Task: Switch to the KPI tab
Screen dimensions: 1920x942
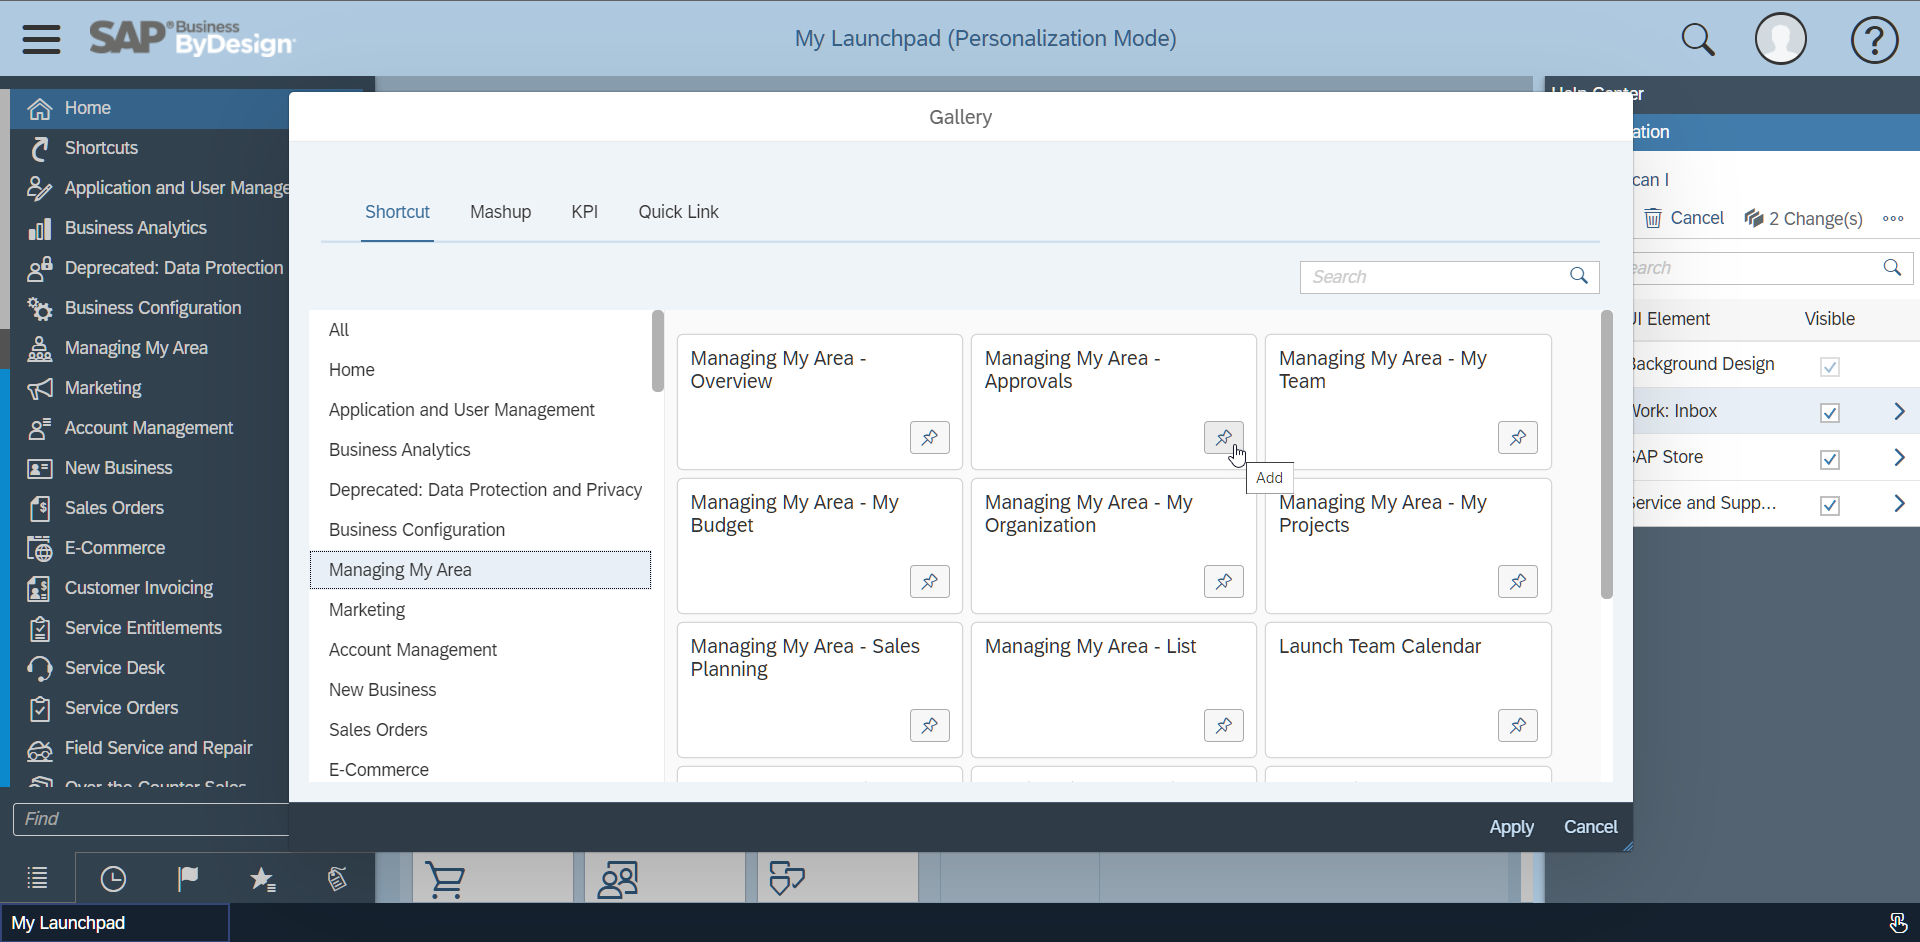Action: (x=585, y=212)
